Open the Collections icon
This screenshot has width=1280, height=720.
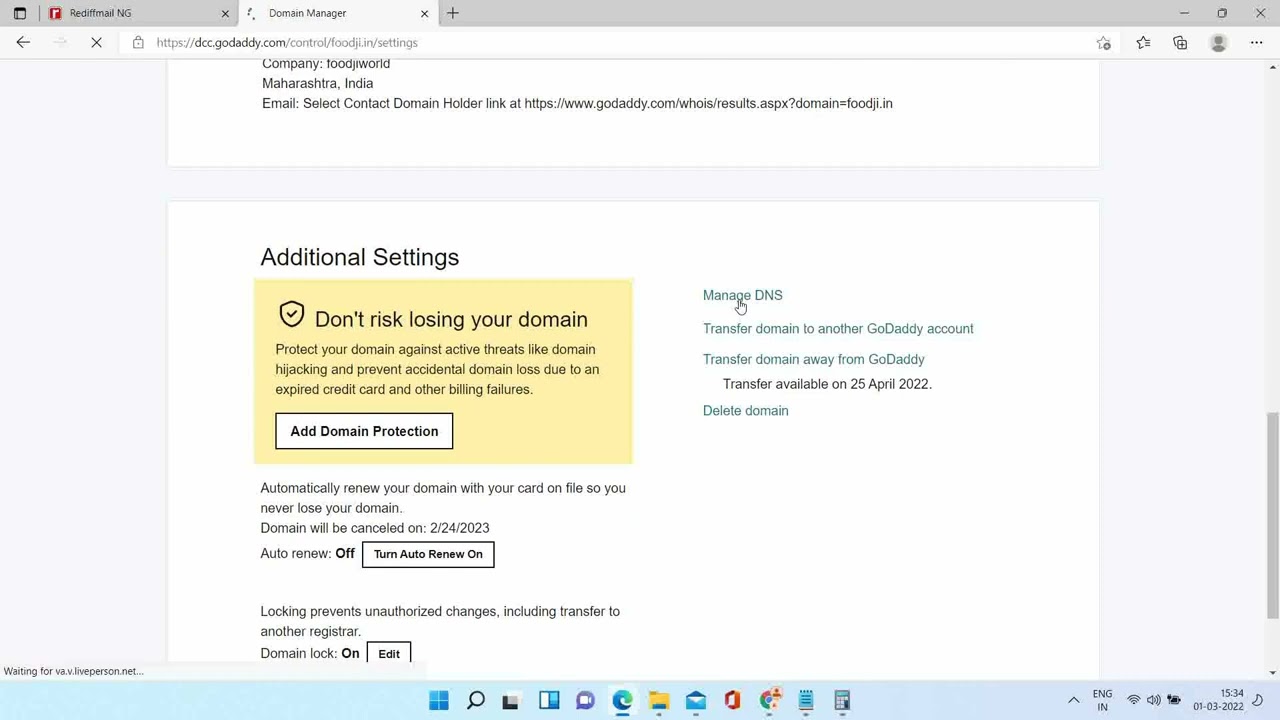(1180, 42)
